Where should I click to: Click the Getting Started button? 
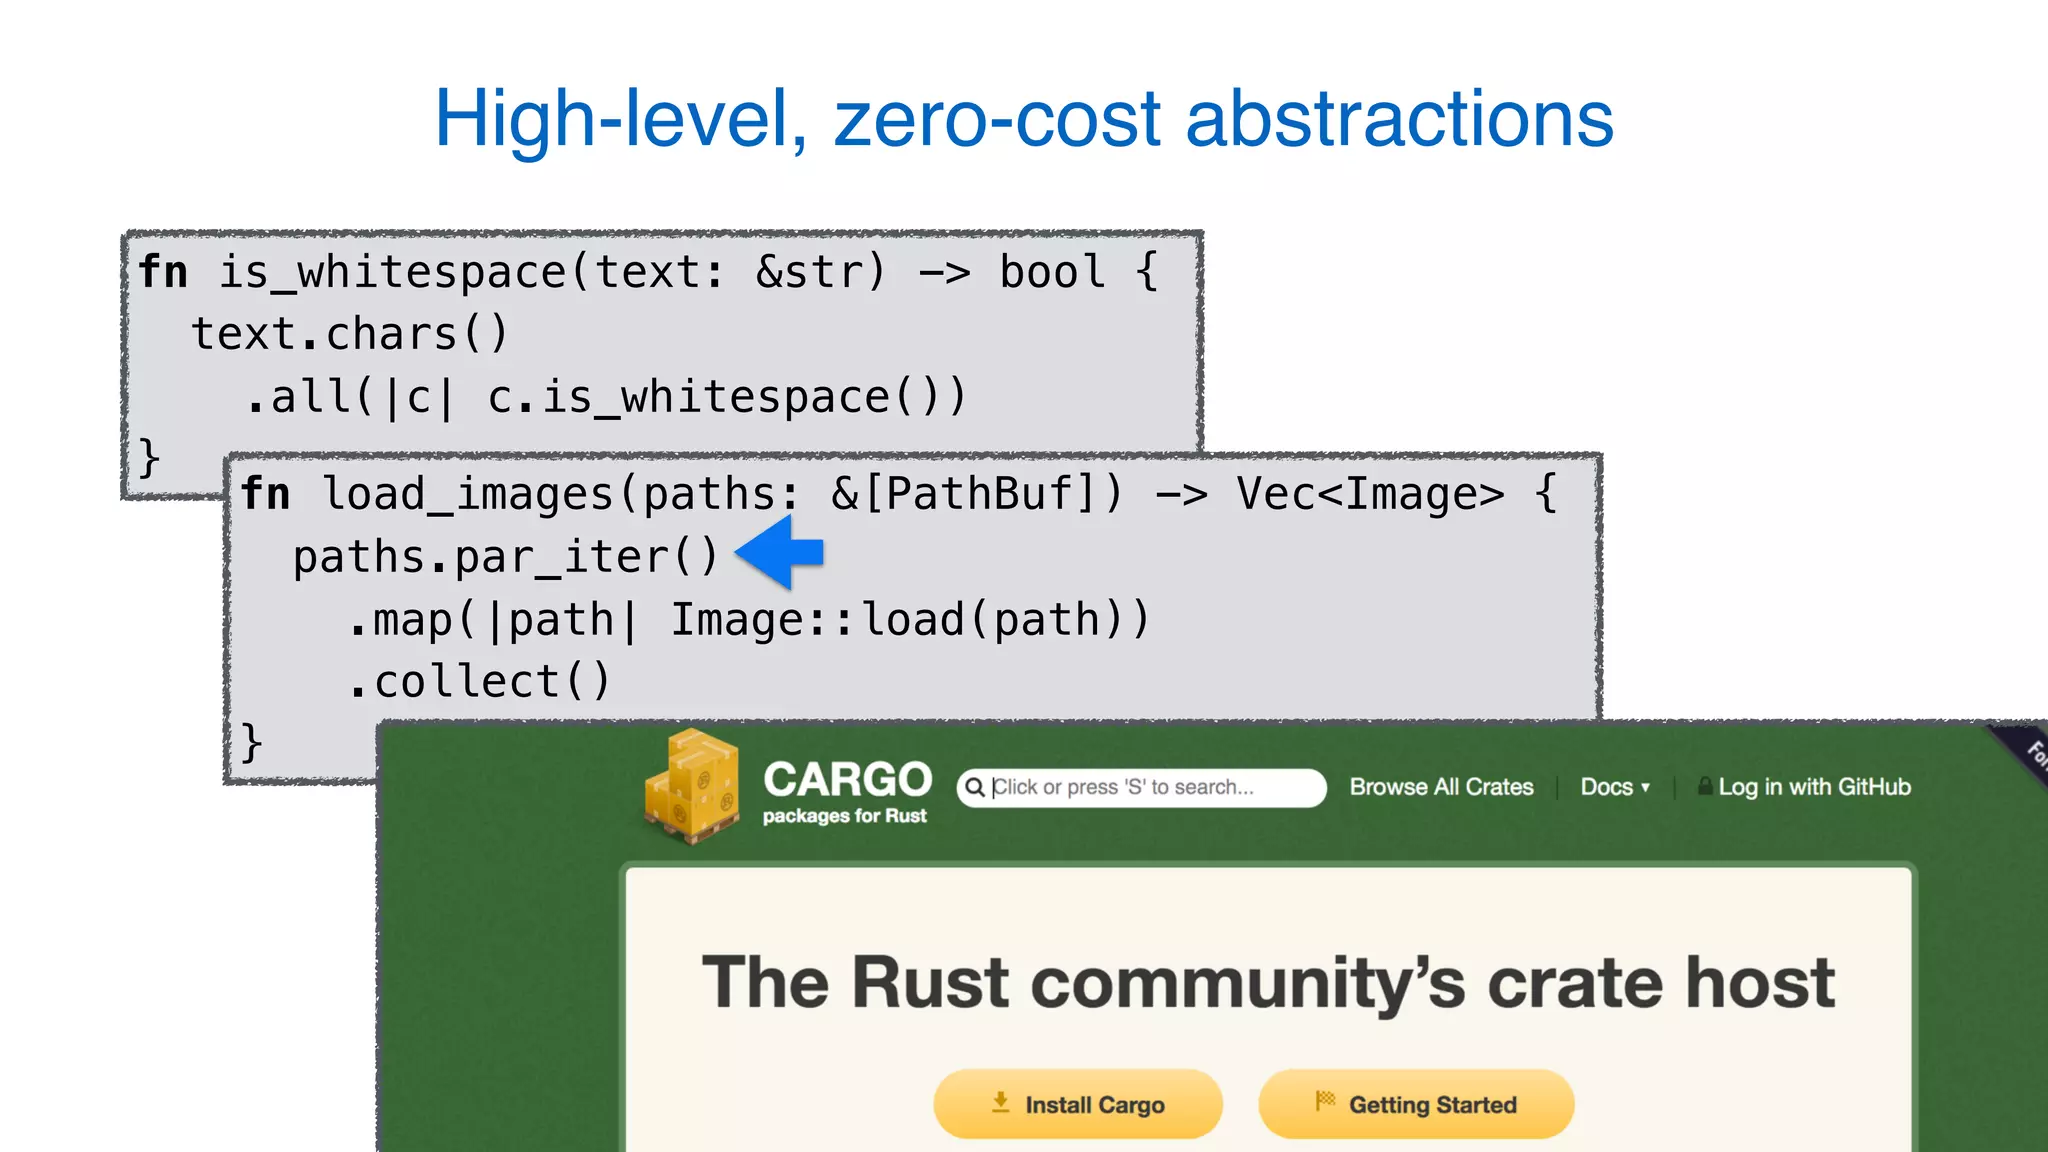tap(1416, 1104)
